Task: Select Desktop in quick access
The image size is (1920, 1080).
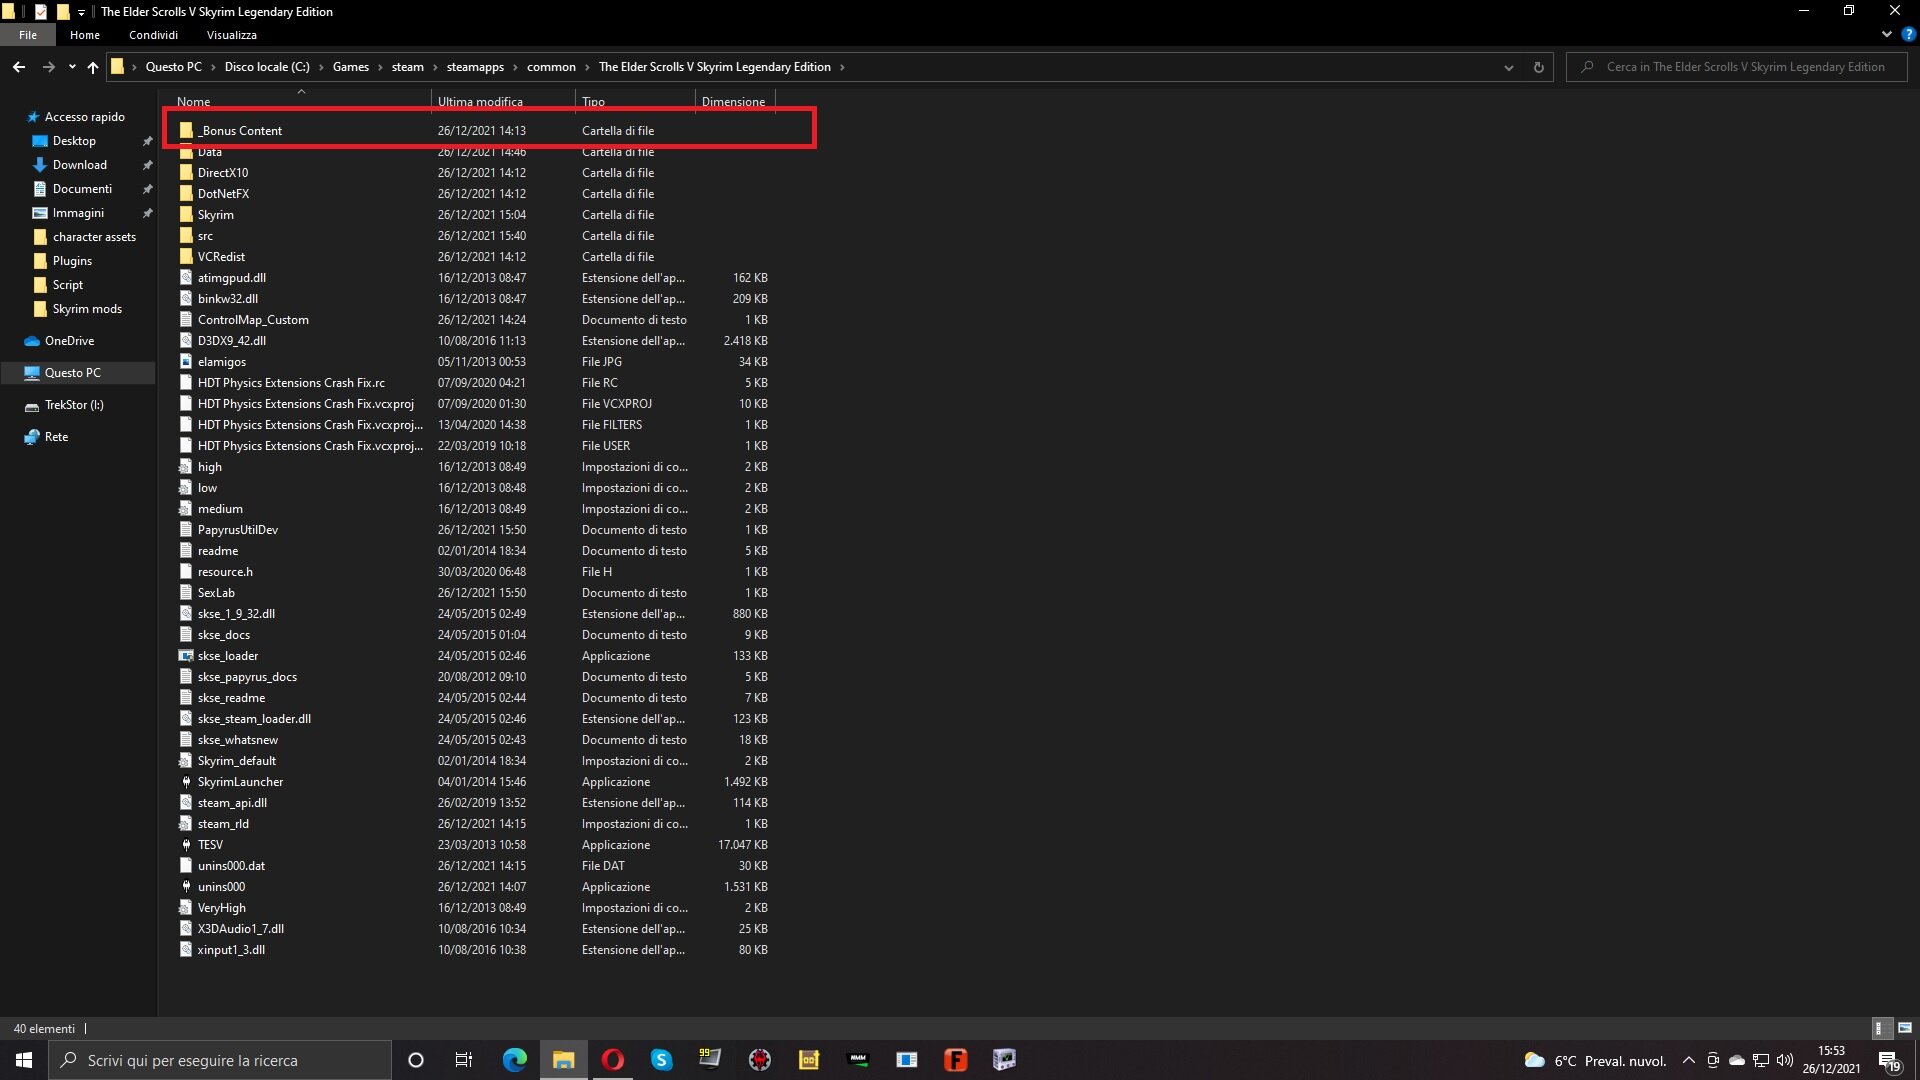Action: click(x=74, y=141)
